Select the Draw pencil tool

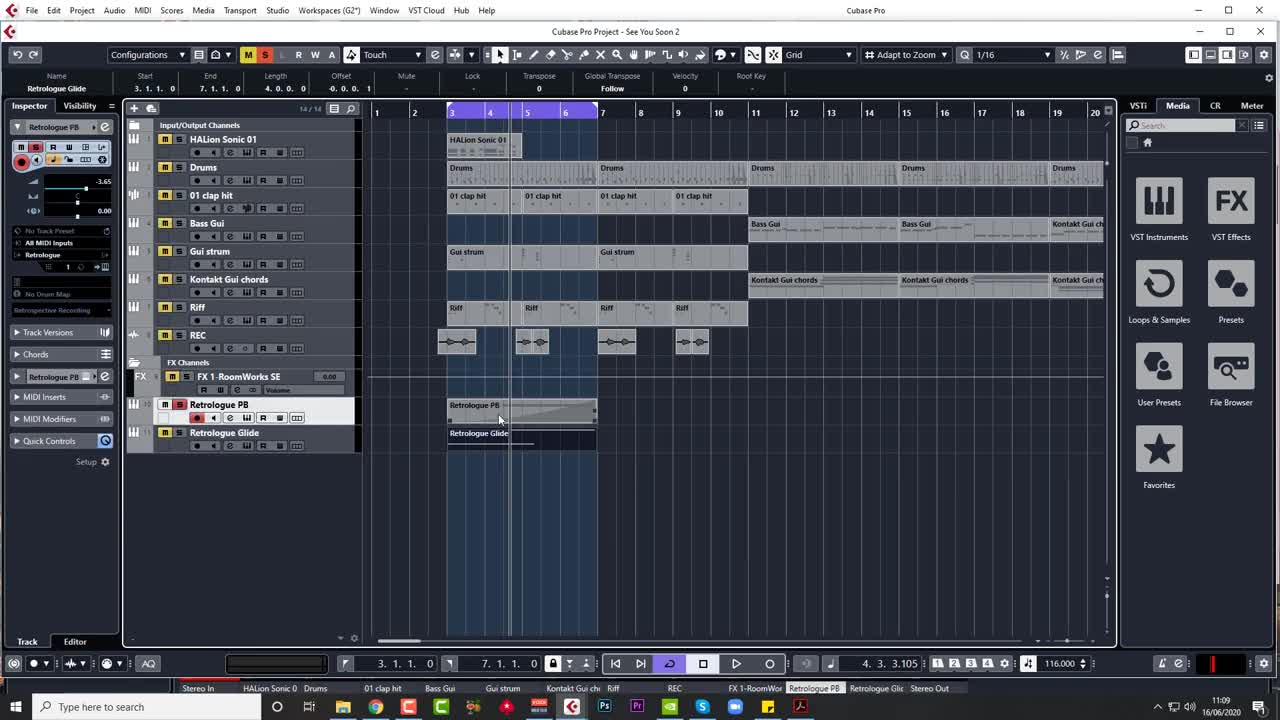[534, 55]
